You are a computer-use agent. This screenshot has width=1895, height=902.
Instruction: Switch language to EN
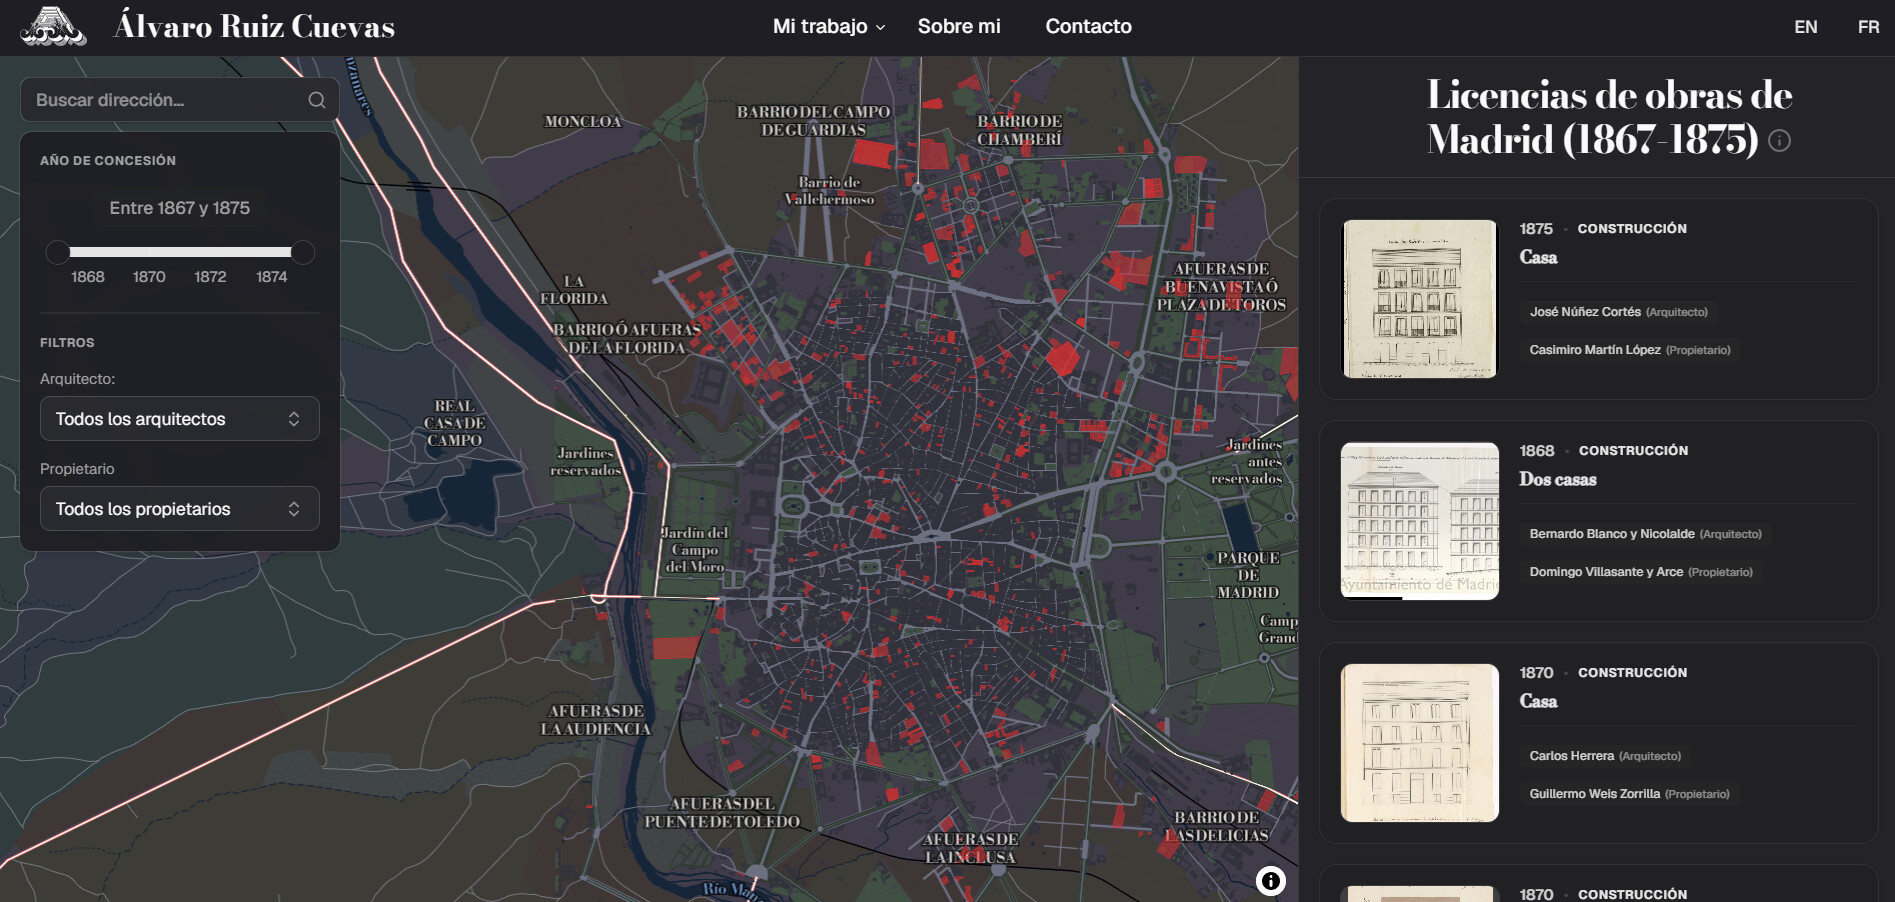(1806, 27)
